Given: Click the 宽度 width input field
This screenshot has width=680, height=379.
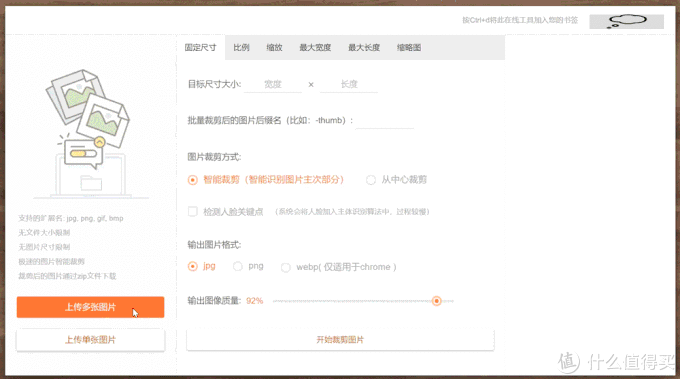Looking at the screenshot, I should point(273,84).
